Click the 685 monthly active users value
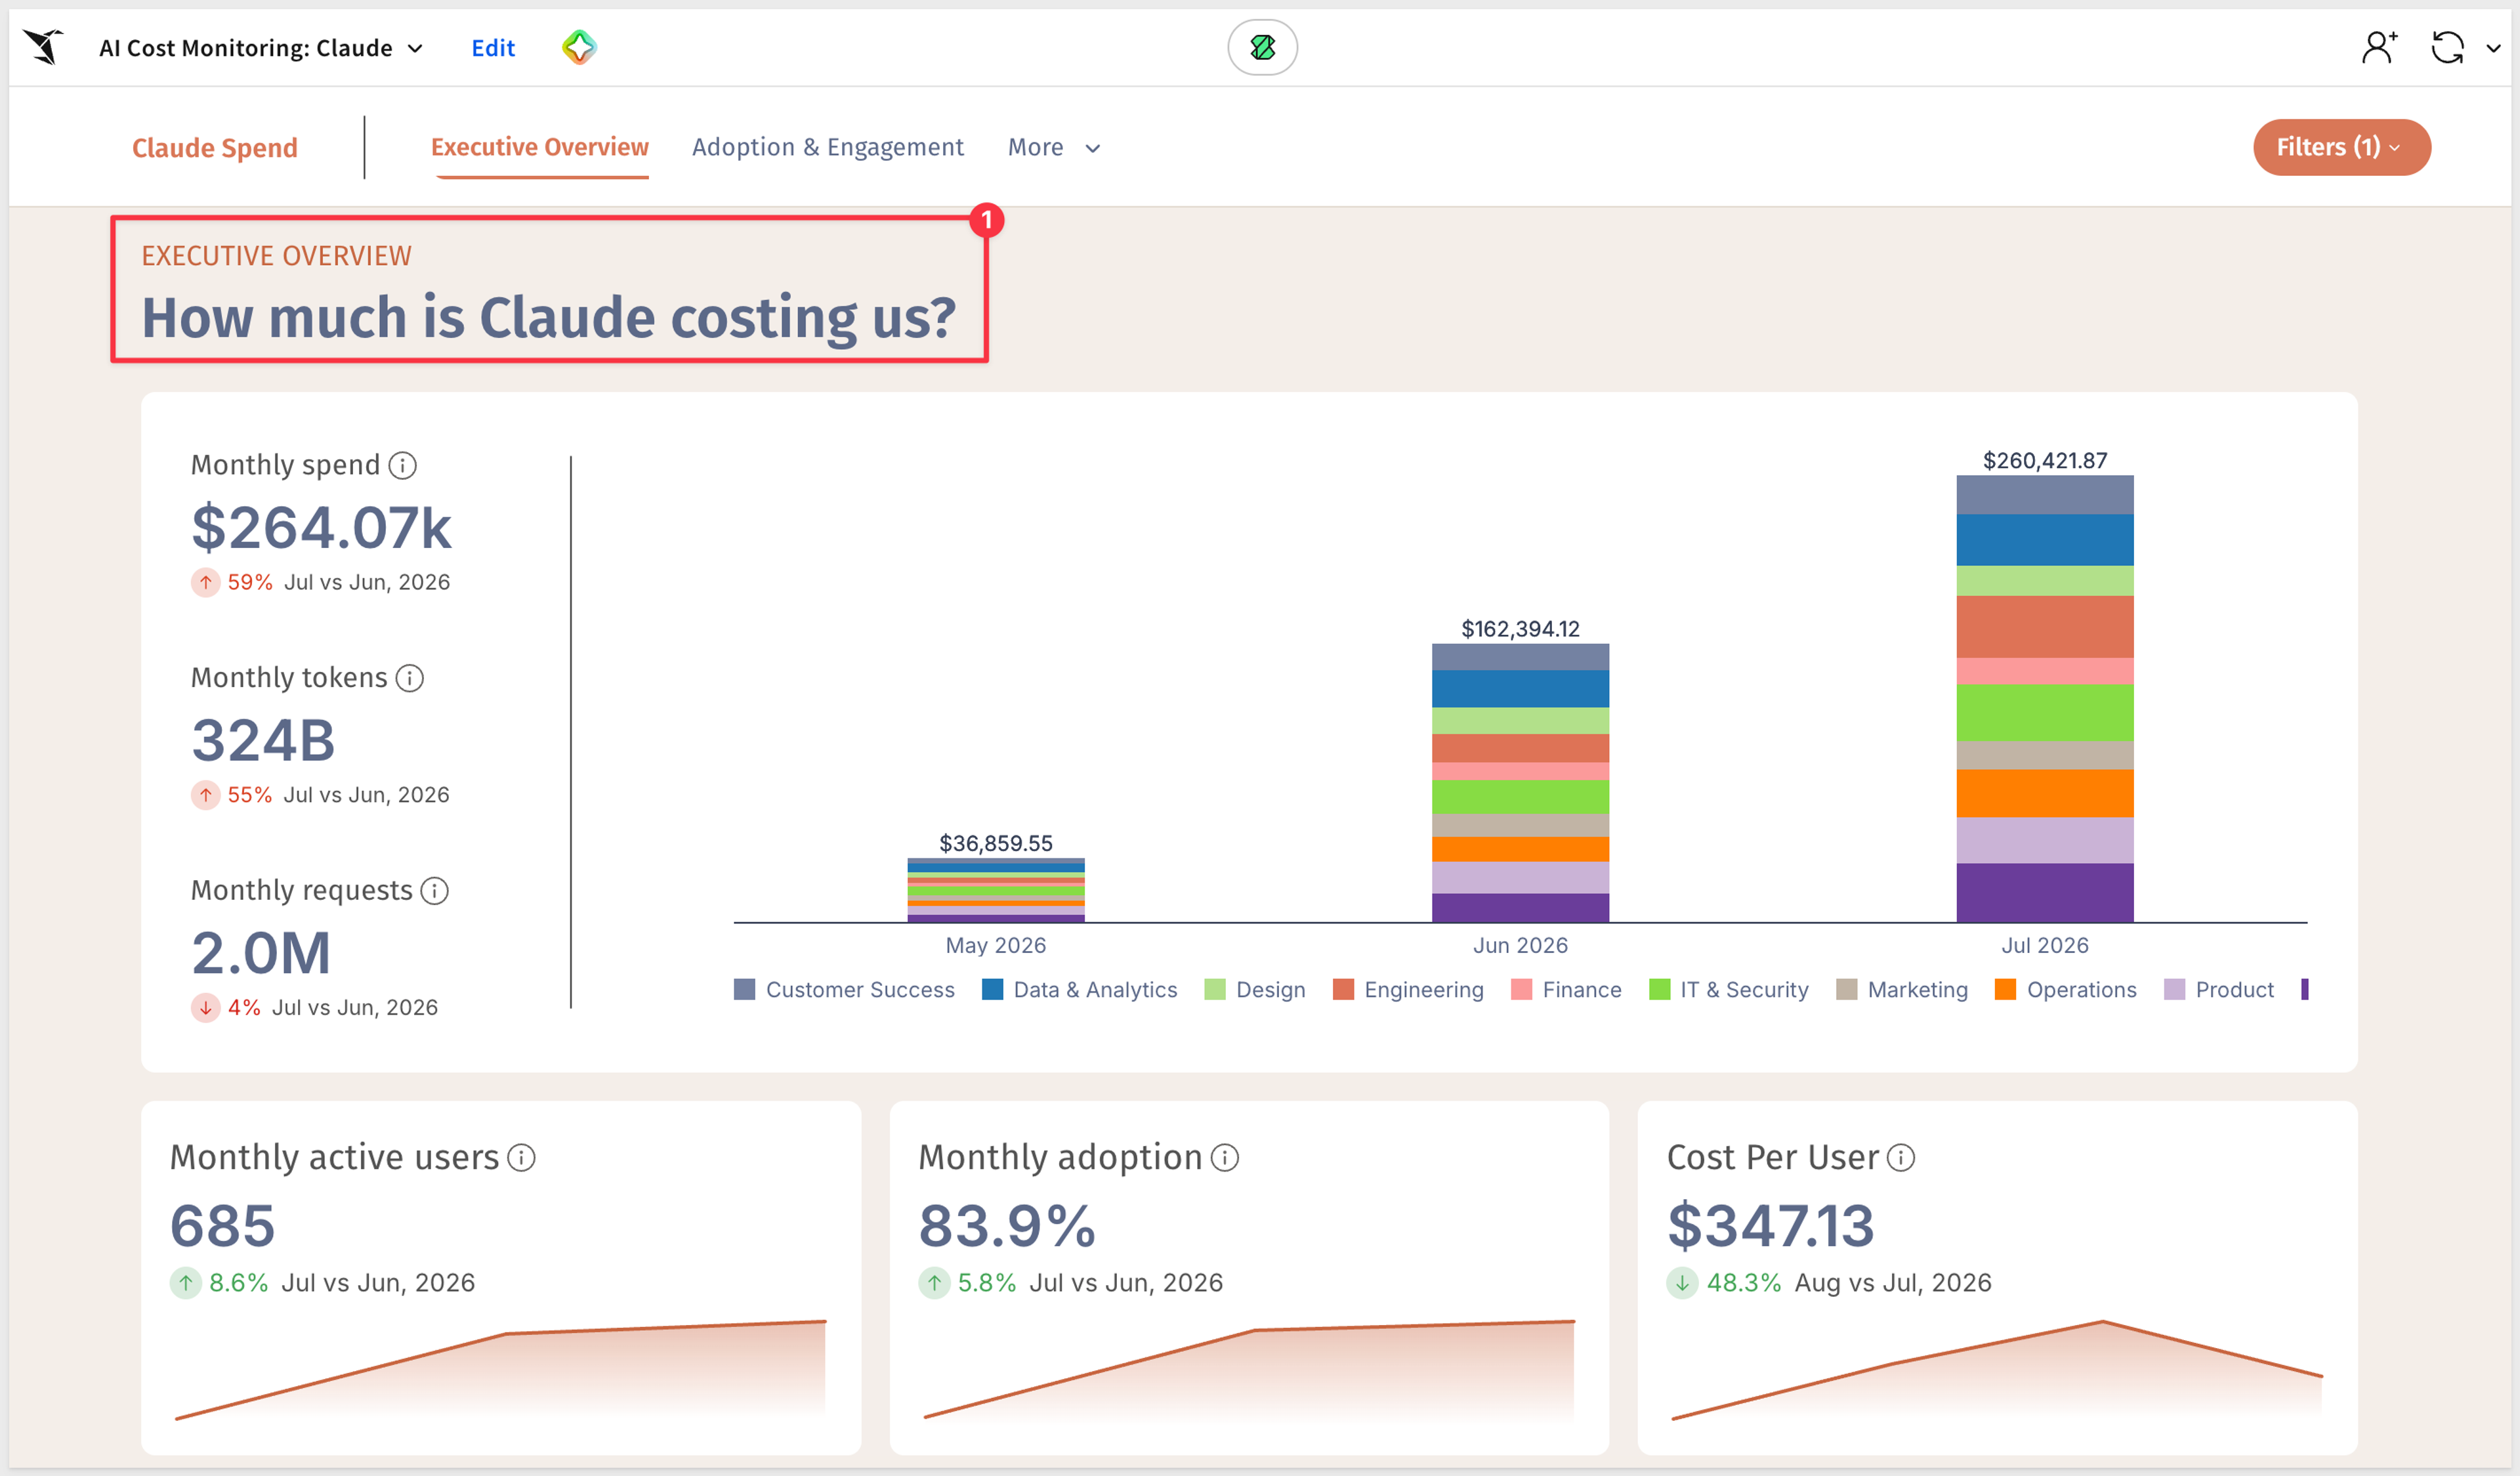 223,1226
